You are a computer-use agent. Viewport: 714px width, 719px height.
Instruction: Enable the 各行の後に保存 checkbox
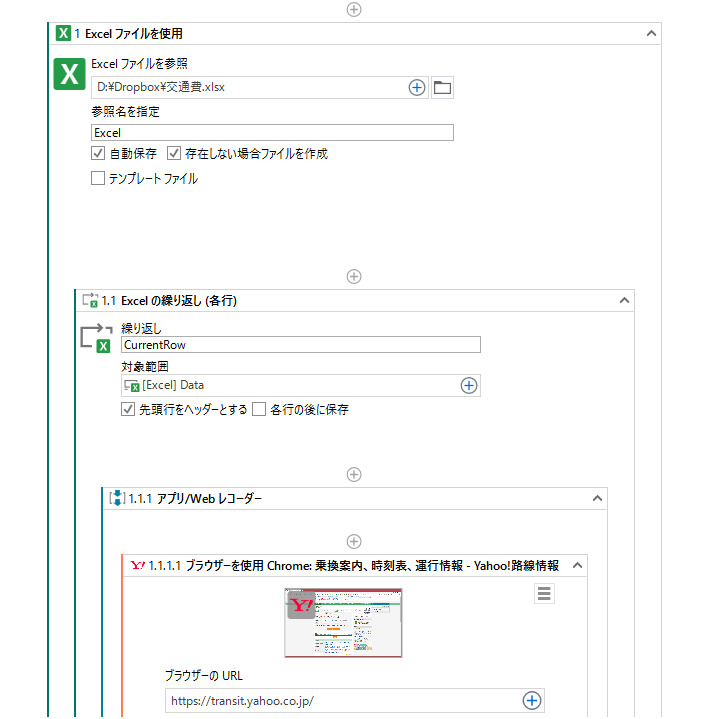[x=259, y=409]
